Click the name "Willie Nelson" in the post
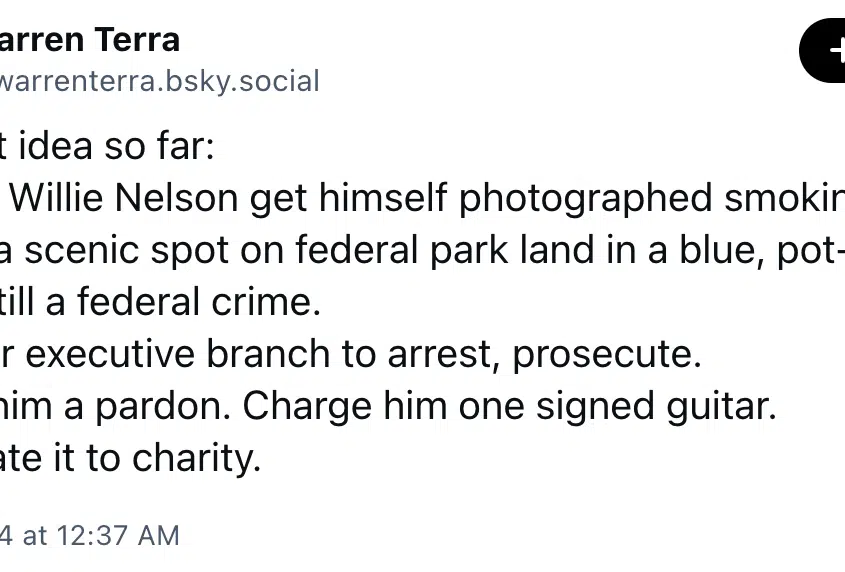 pos(124,198)
